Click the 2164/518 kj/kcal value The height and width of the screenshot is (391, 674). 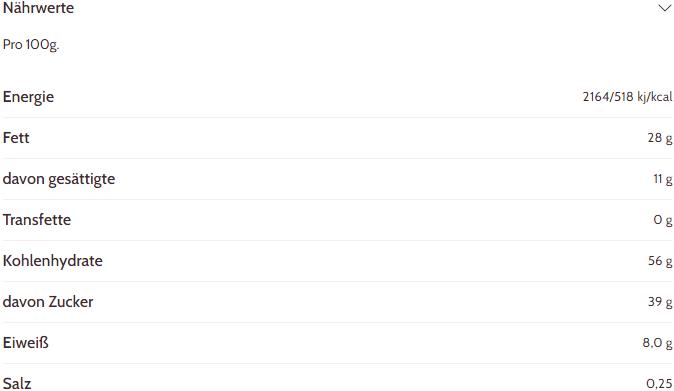[x=627, y=97]
